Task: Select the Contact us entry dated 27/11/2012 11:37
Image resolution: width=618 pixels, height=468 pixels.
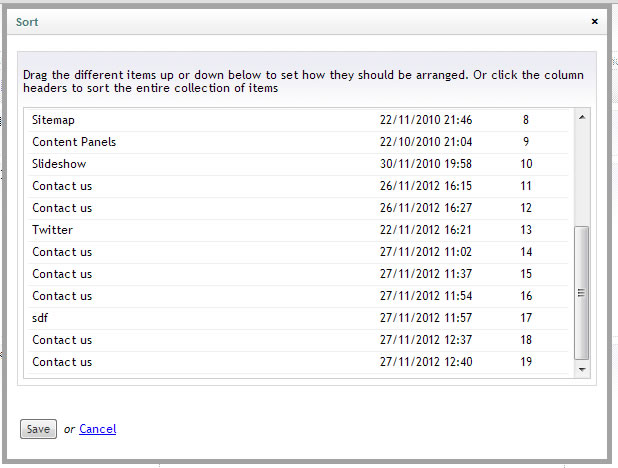Action: [62, 274]
